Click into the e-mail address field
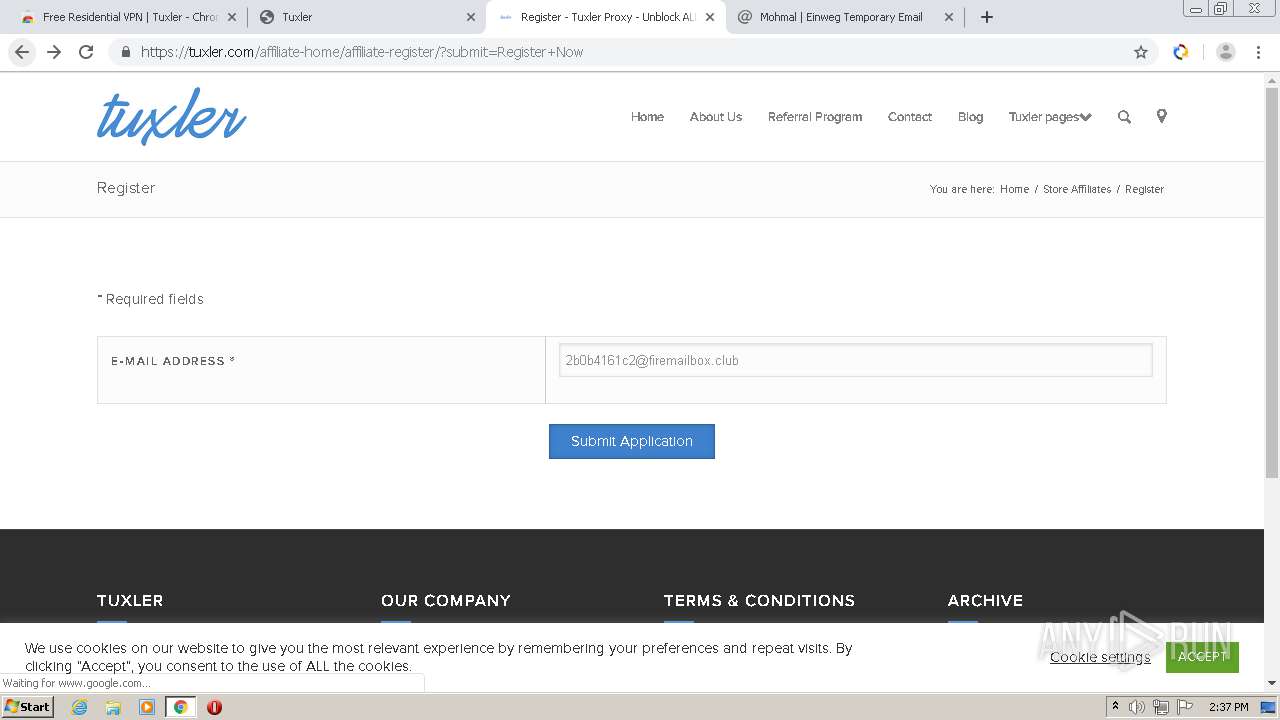Image resolution: width=1280 pixels, height=720 pixels. click(856, 360)
